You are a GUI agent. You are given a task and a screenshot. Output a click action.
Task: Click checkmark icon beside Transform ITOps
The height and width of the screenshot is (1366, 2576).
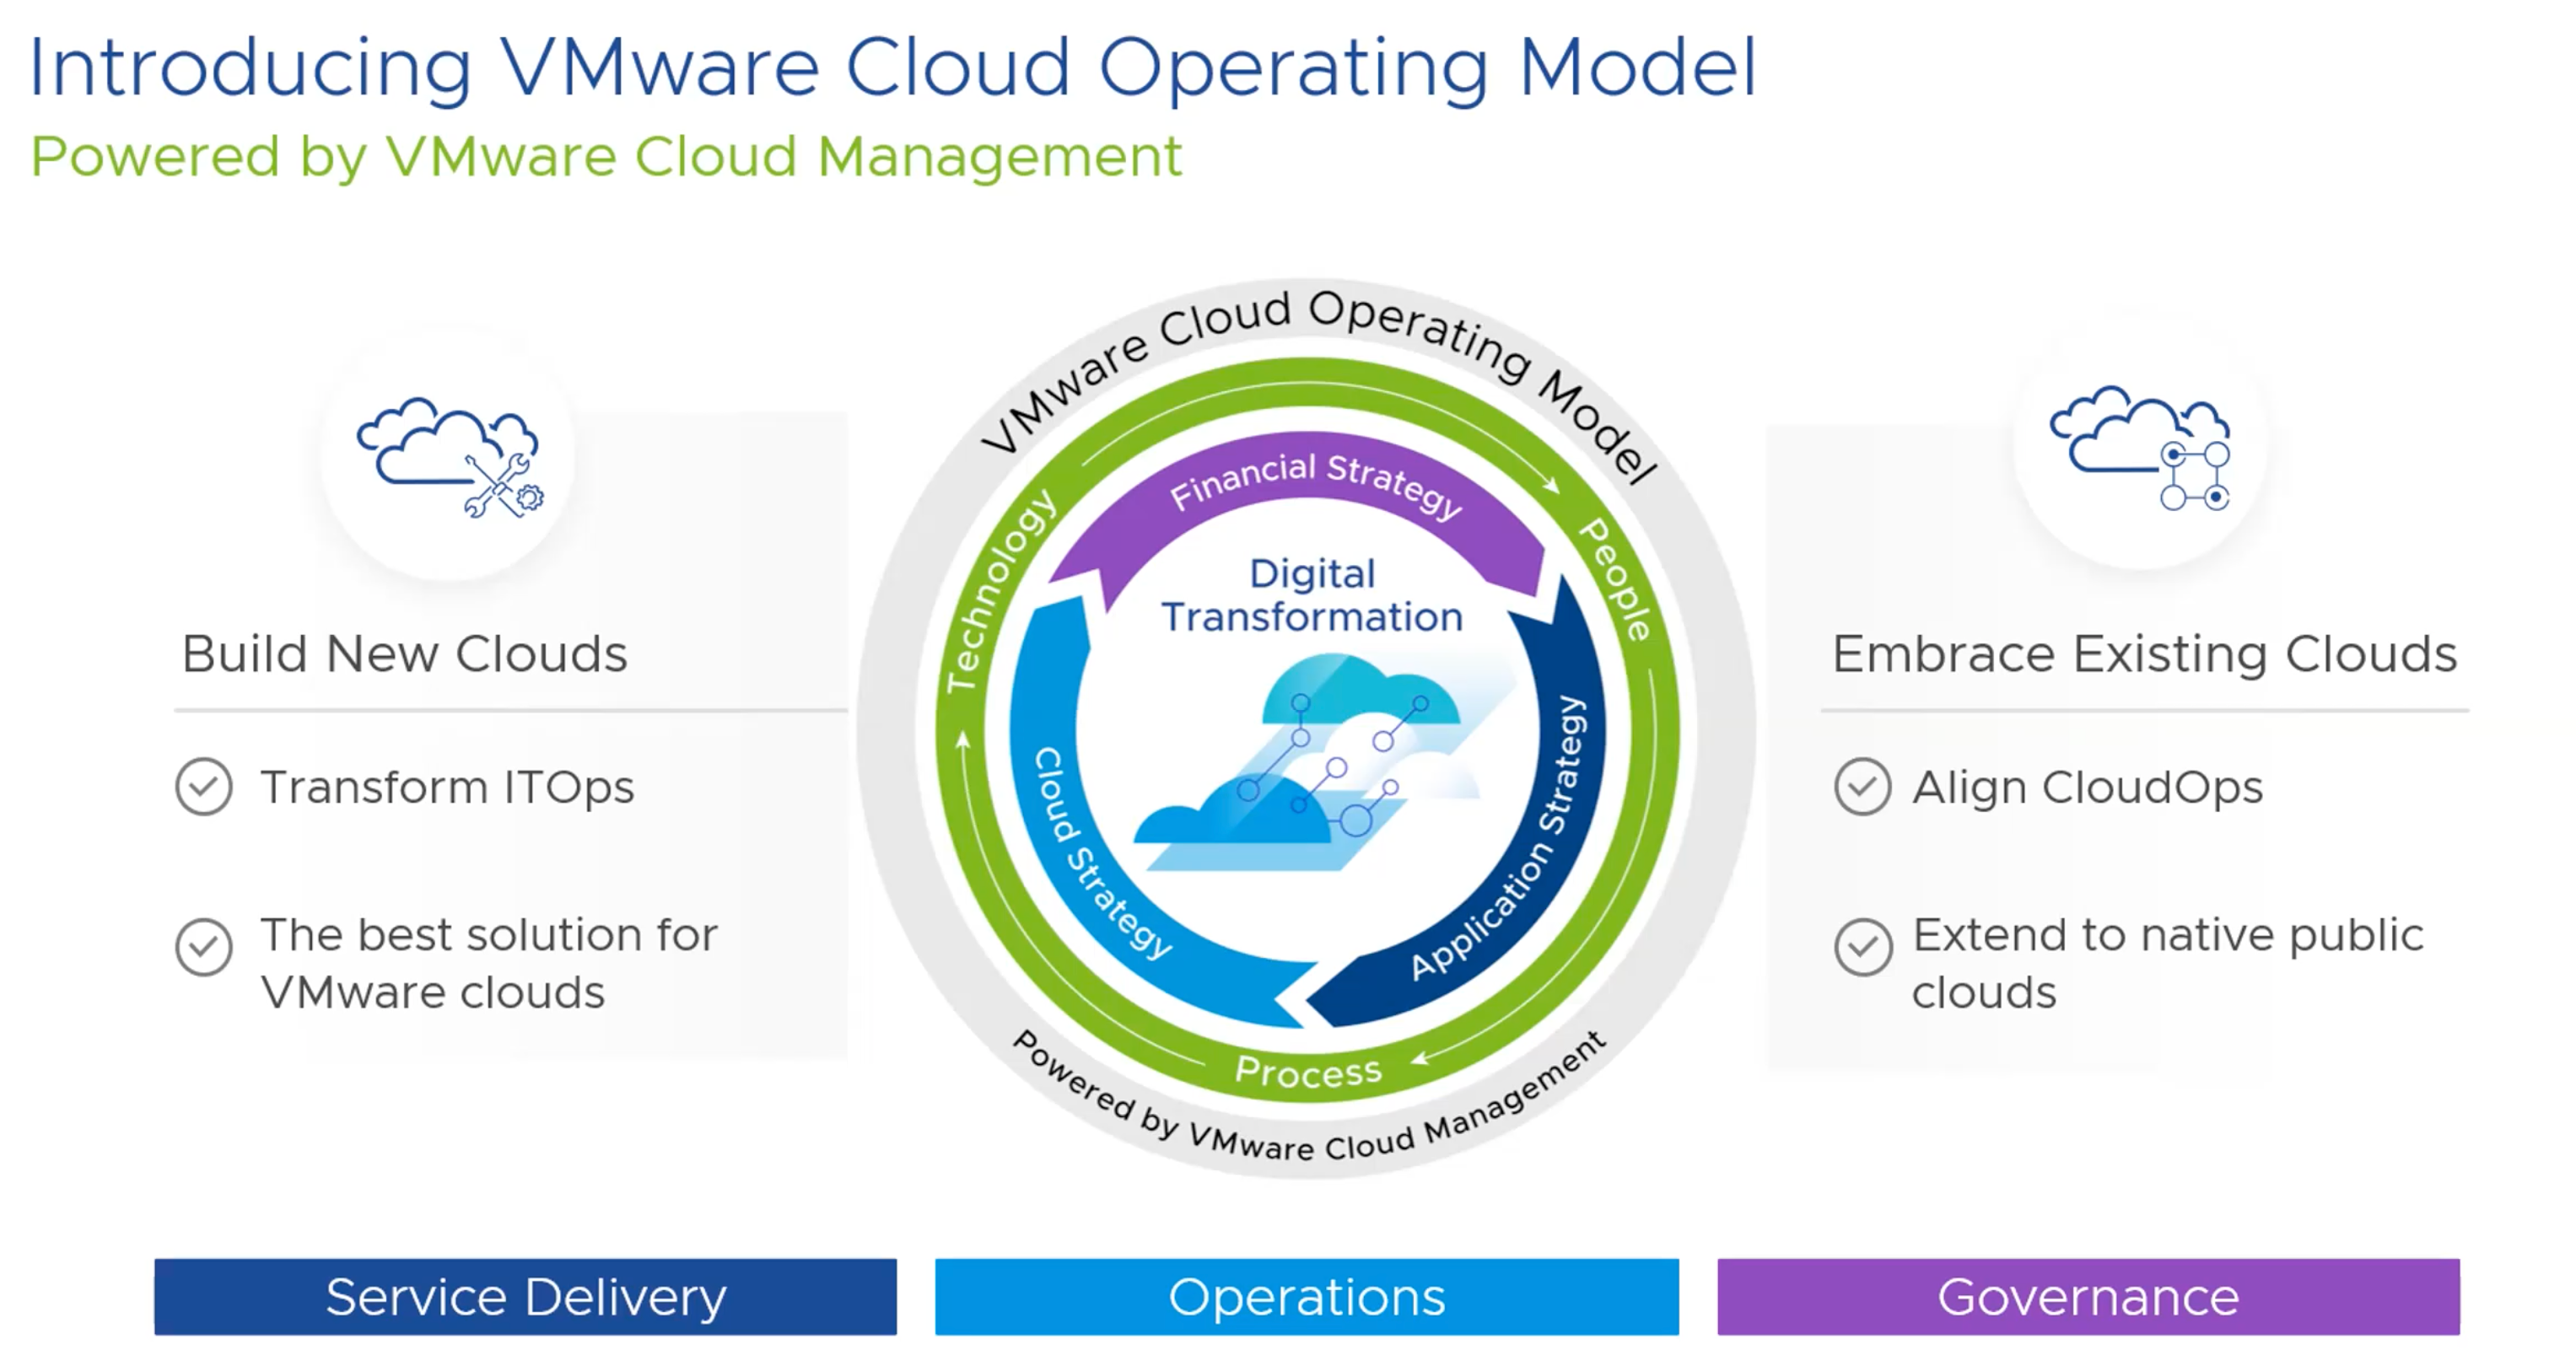click(204, 787)
